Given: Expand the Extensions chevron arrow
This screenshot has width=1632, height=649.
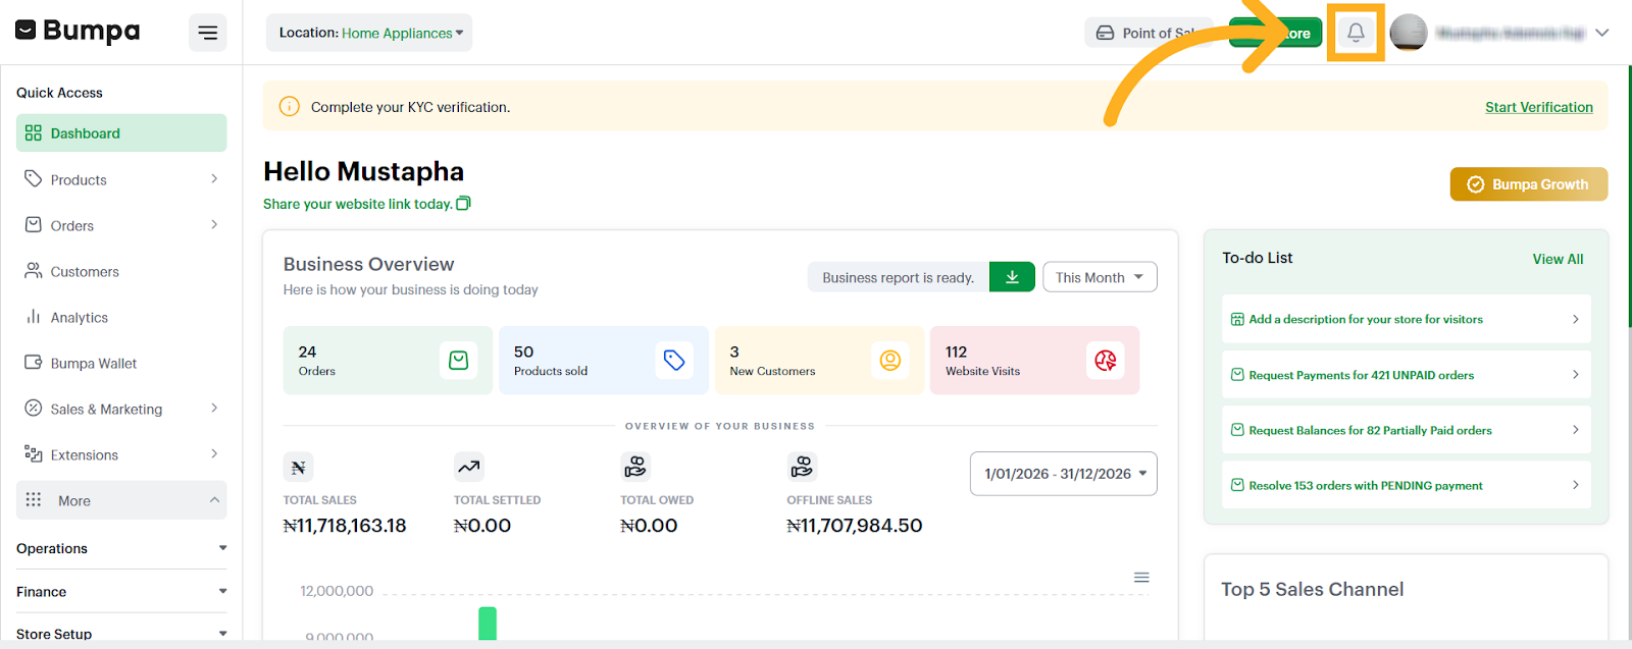Looking at the screenshot, I should click(214, 454).
